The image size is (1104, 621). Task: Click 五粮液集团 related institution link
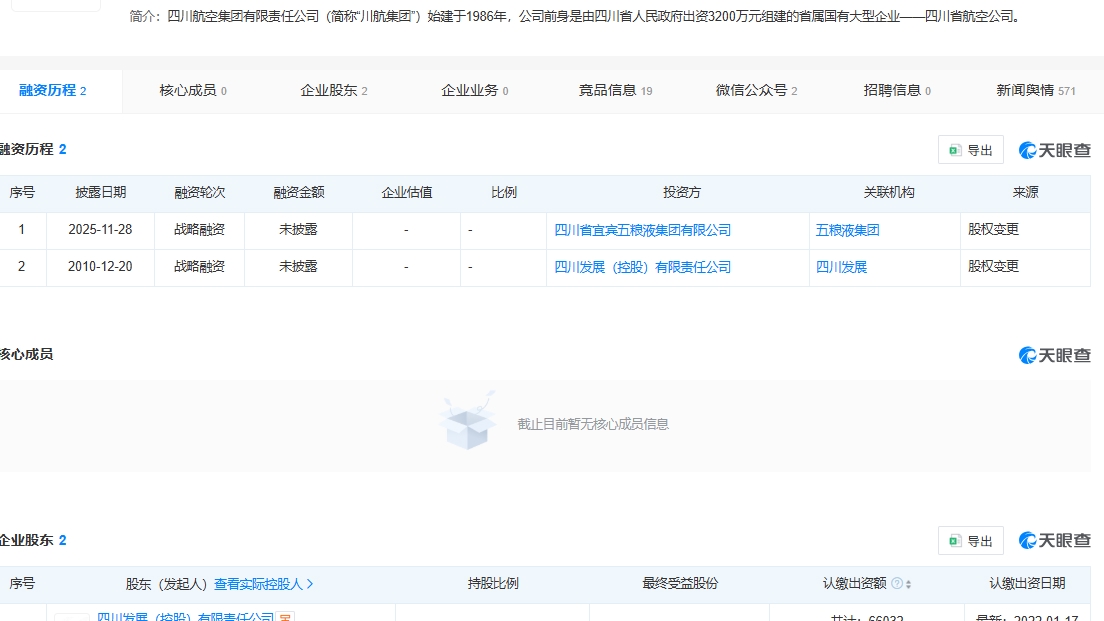(x=847, y=230)
